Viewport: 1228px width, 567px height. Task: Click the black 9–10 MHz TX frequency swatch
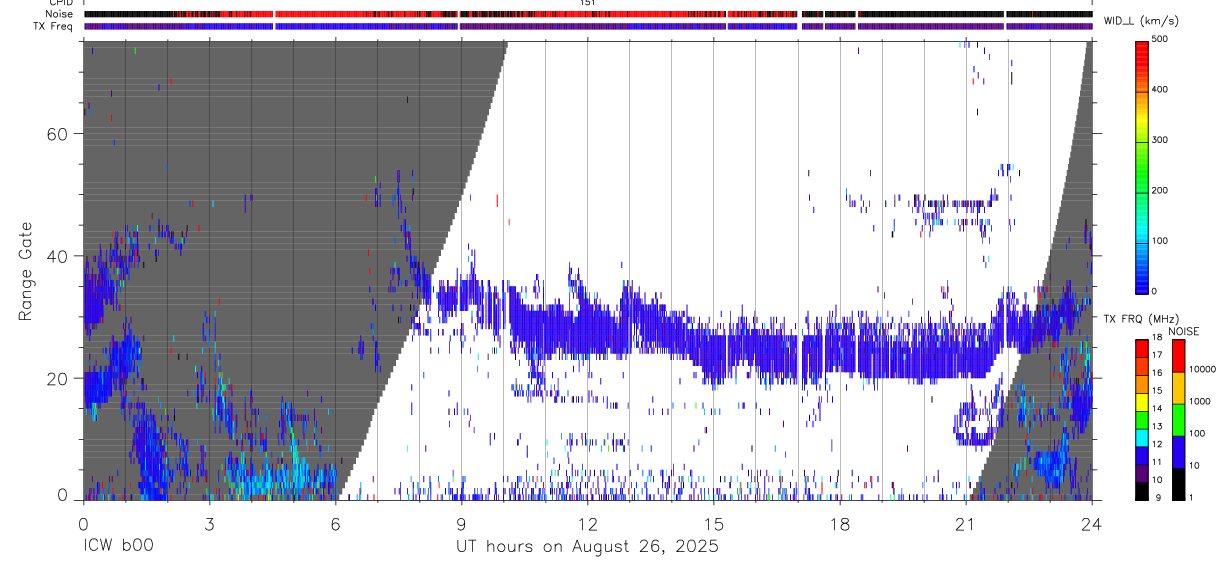click(x=1141, y=490)
